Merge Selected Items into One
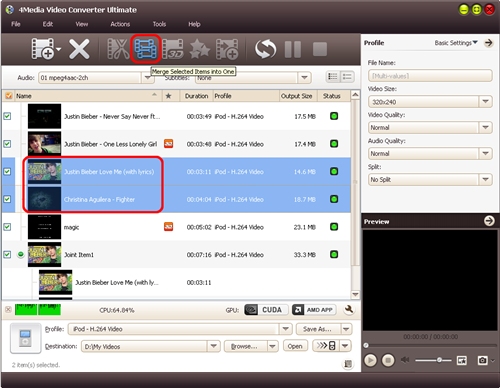500x388 pixels. 146,49
